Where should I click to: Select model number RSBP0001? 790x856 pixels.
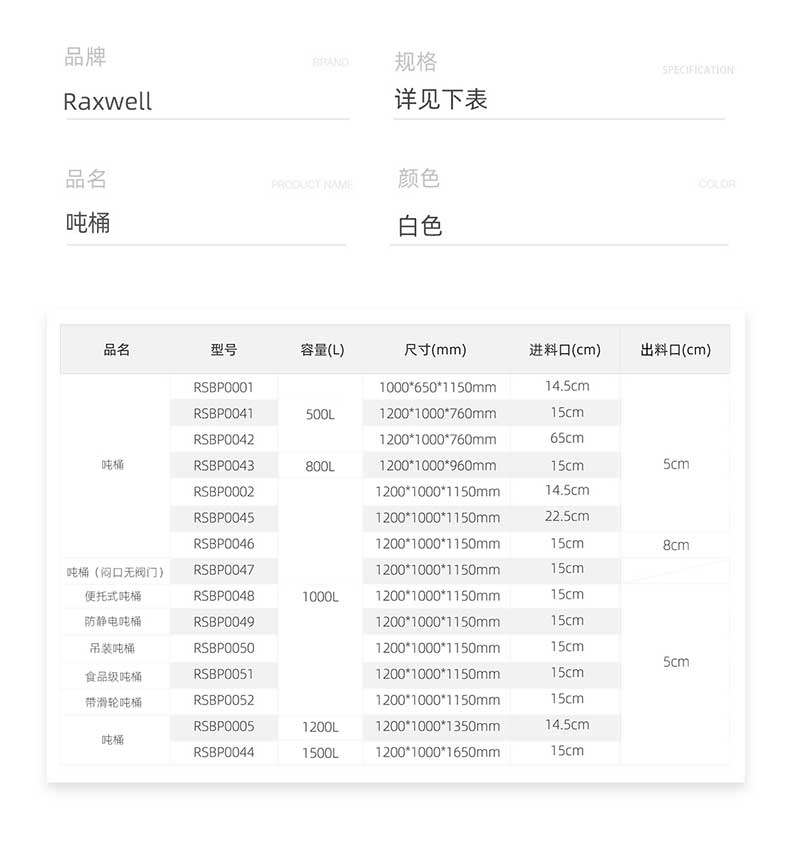click(224, 387)
